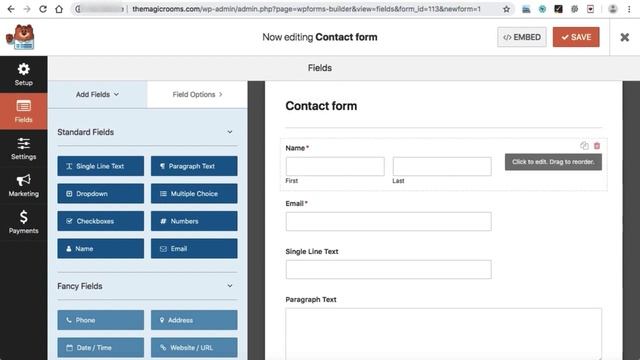Delete the Name field with trash icon
The height and width of the screenshot is (360, 640).
[x=597, y=146]
